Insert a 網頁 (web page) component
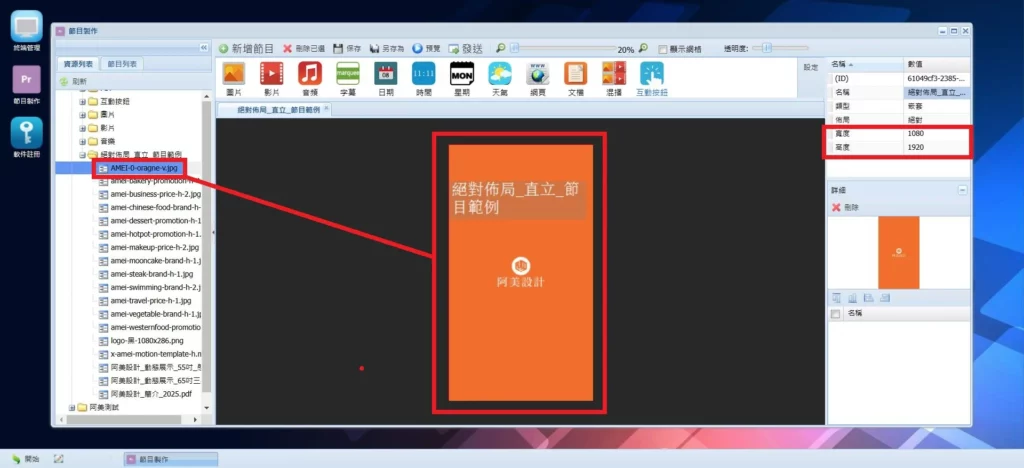The image size is (1024, 468). tap(538, 74)
